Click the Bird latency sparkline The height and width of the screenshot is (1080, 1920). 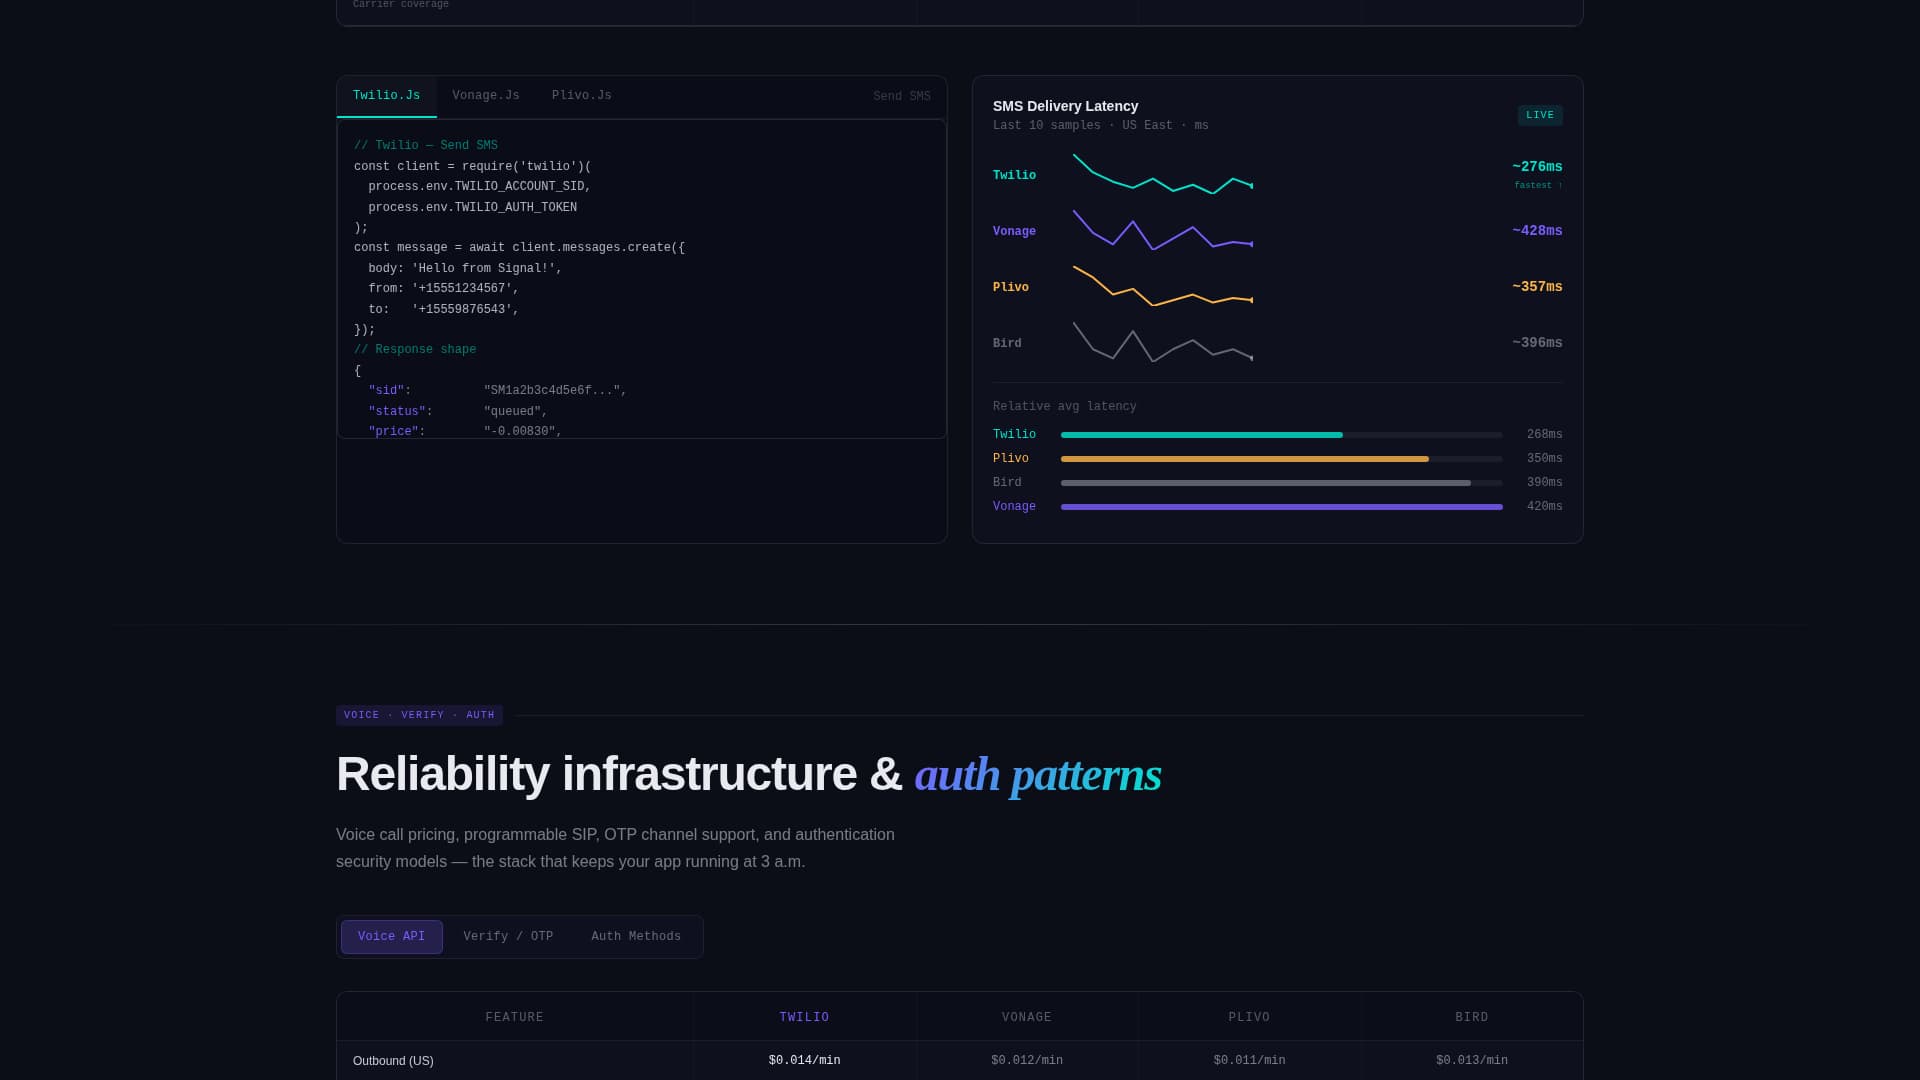pyautogui.click(x=1160, y=345)
